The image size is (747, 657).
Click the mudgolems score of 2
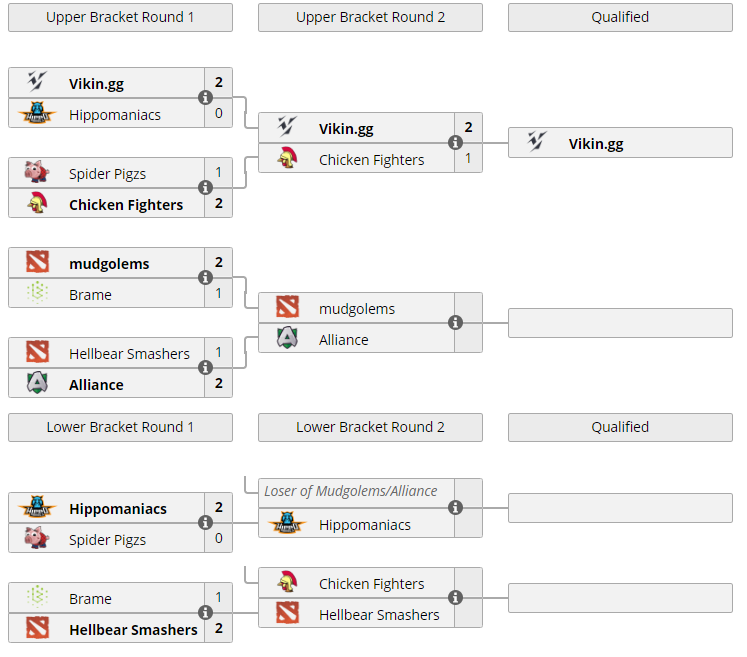click(x=218, y=263)
